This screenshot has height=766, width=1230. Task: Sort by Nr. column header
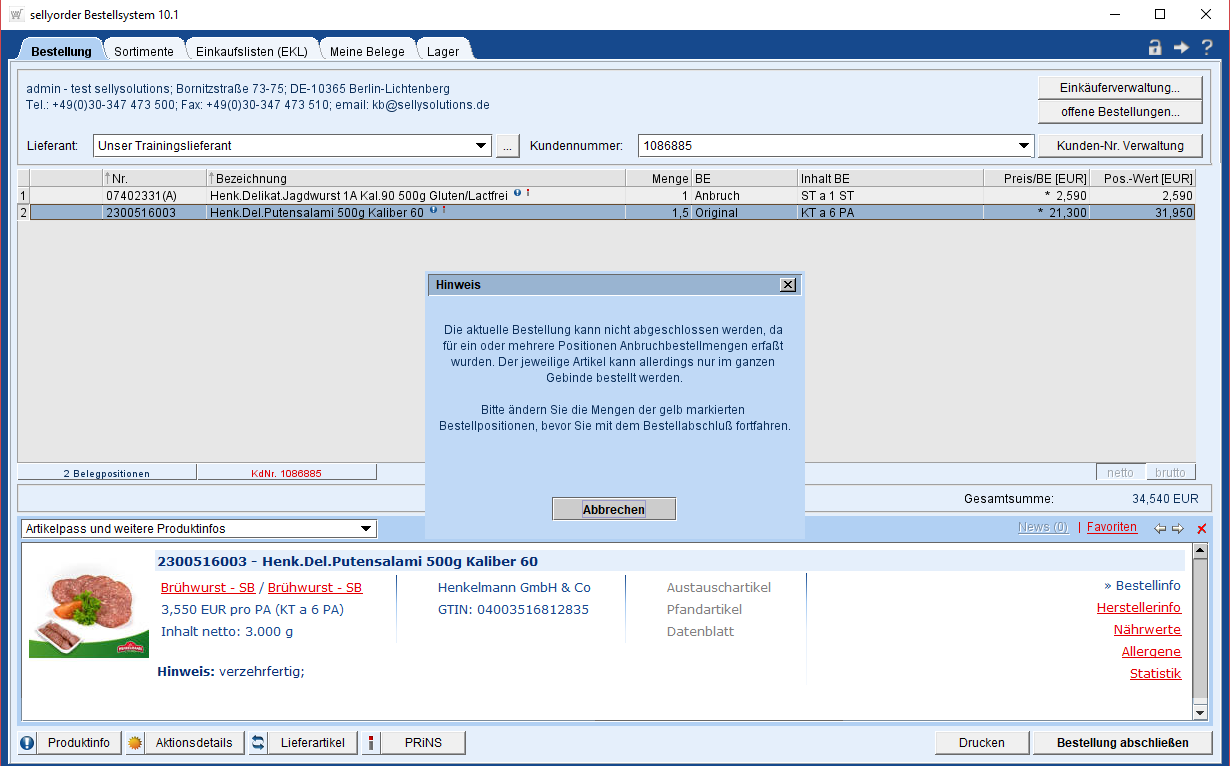point(154,179)
